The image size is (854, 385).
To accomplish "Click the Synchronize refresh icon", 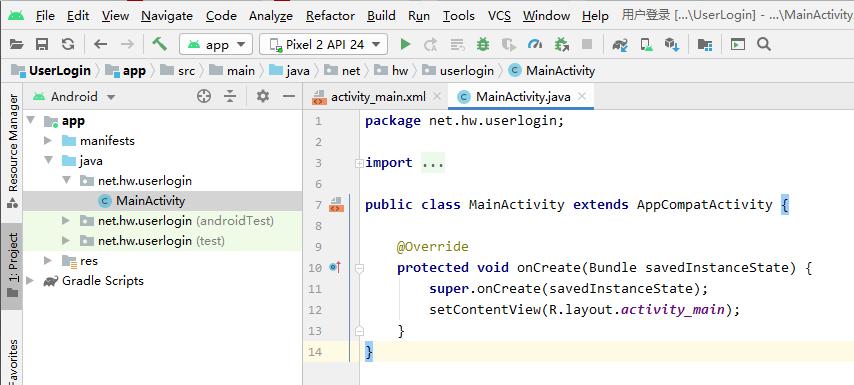I will point(68,45).
